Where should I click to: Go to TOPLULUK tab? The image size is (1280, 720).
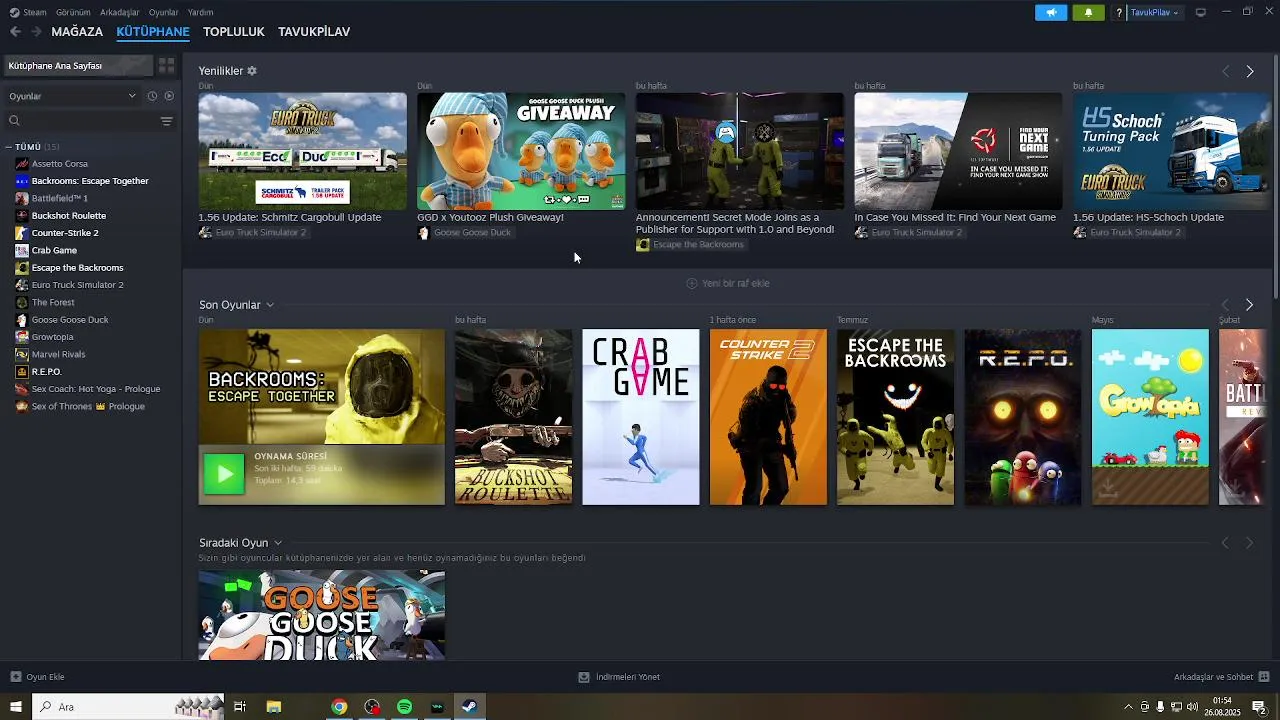234,32
